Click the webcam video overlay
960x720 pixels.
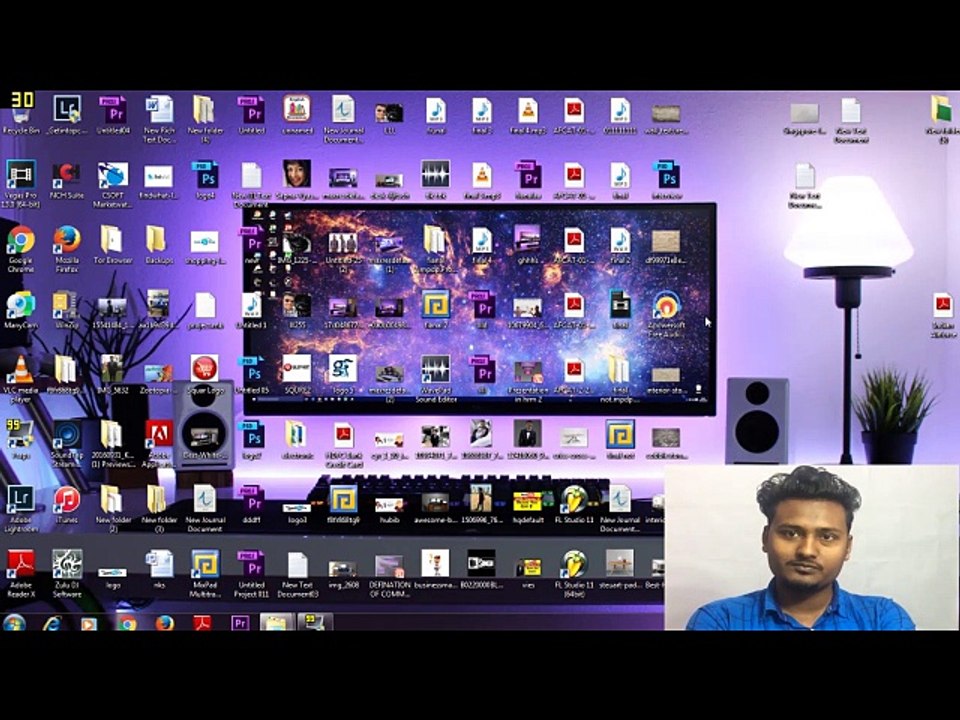[x=812, y=547]
